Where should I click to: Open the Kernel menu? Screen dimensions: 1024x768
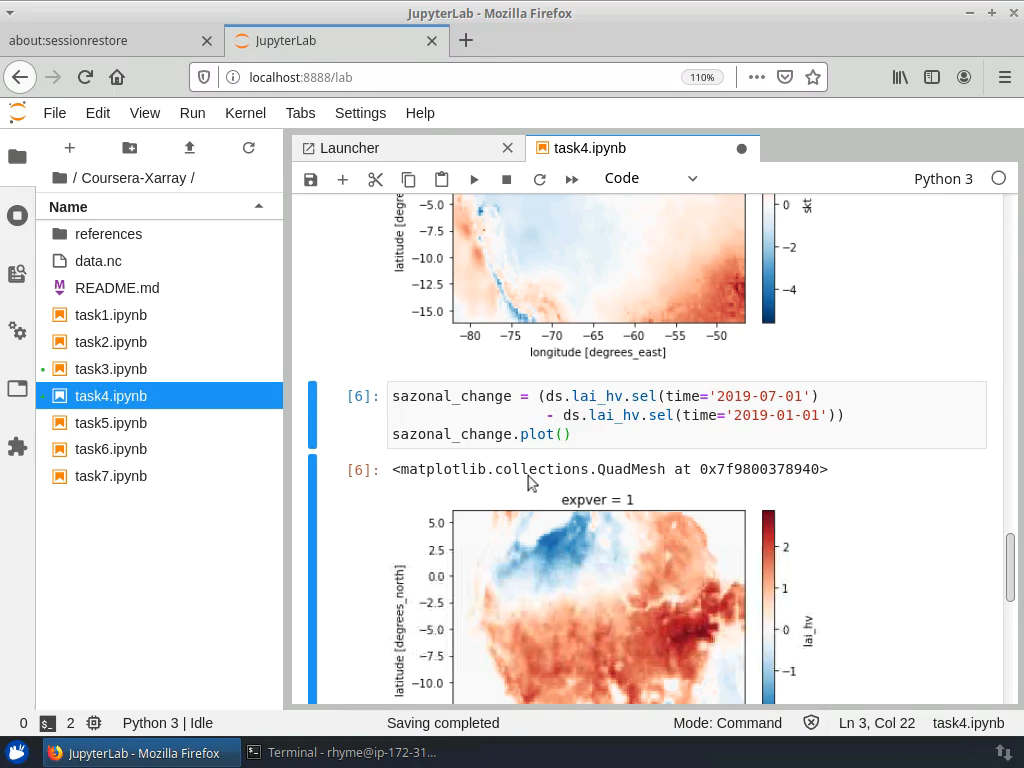click(245, 113)
